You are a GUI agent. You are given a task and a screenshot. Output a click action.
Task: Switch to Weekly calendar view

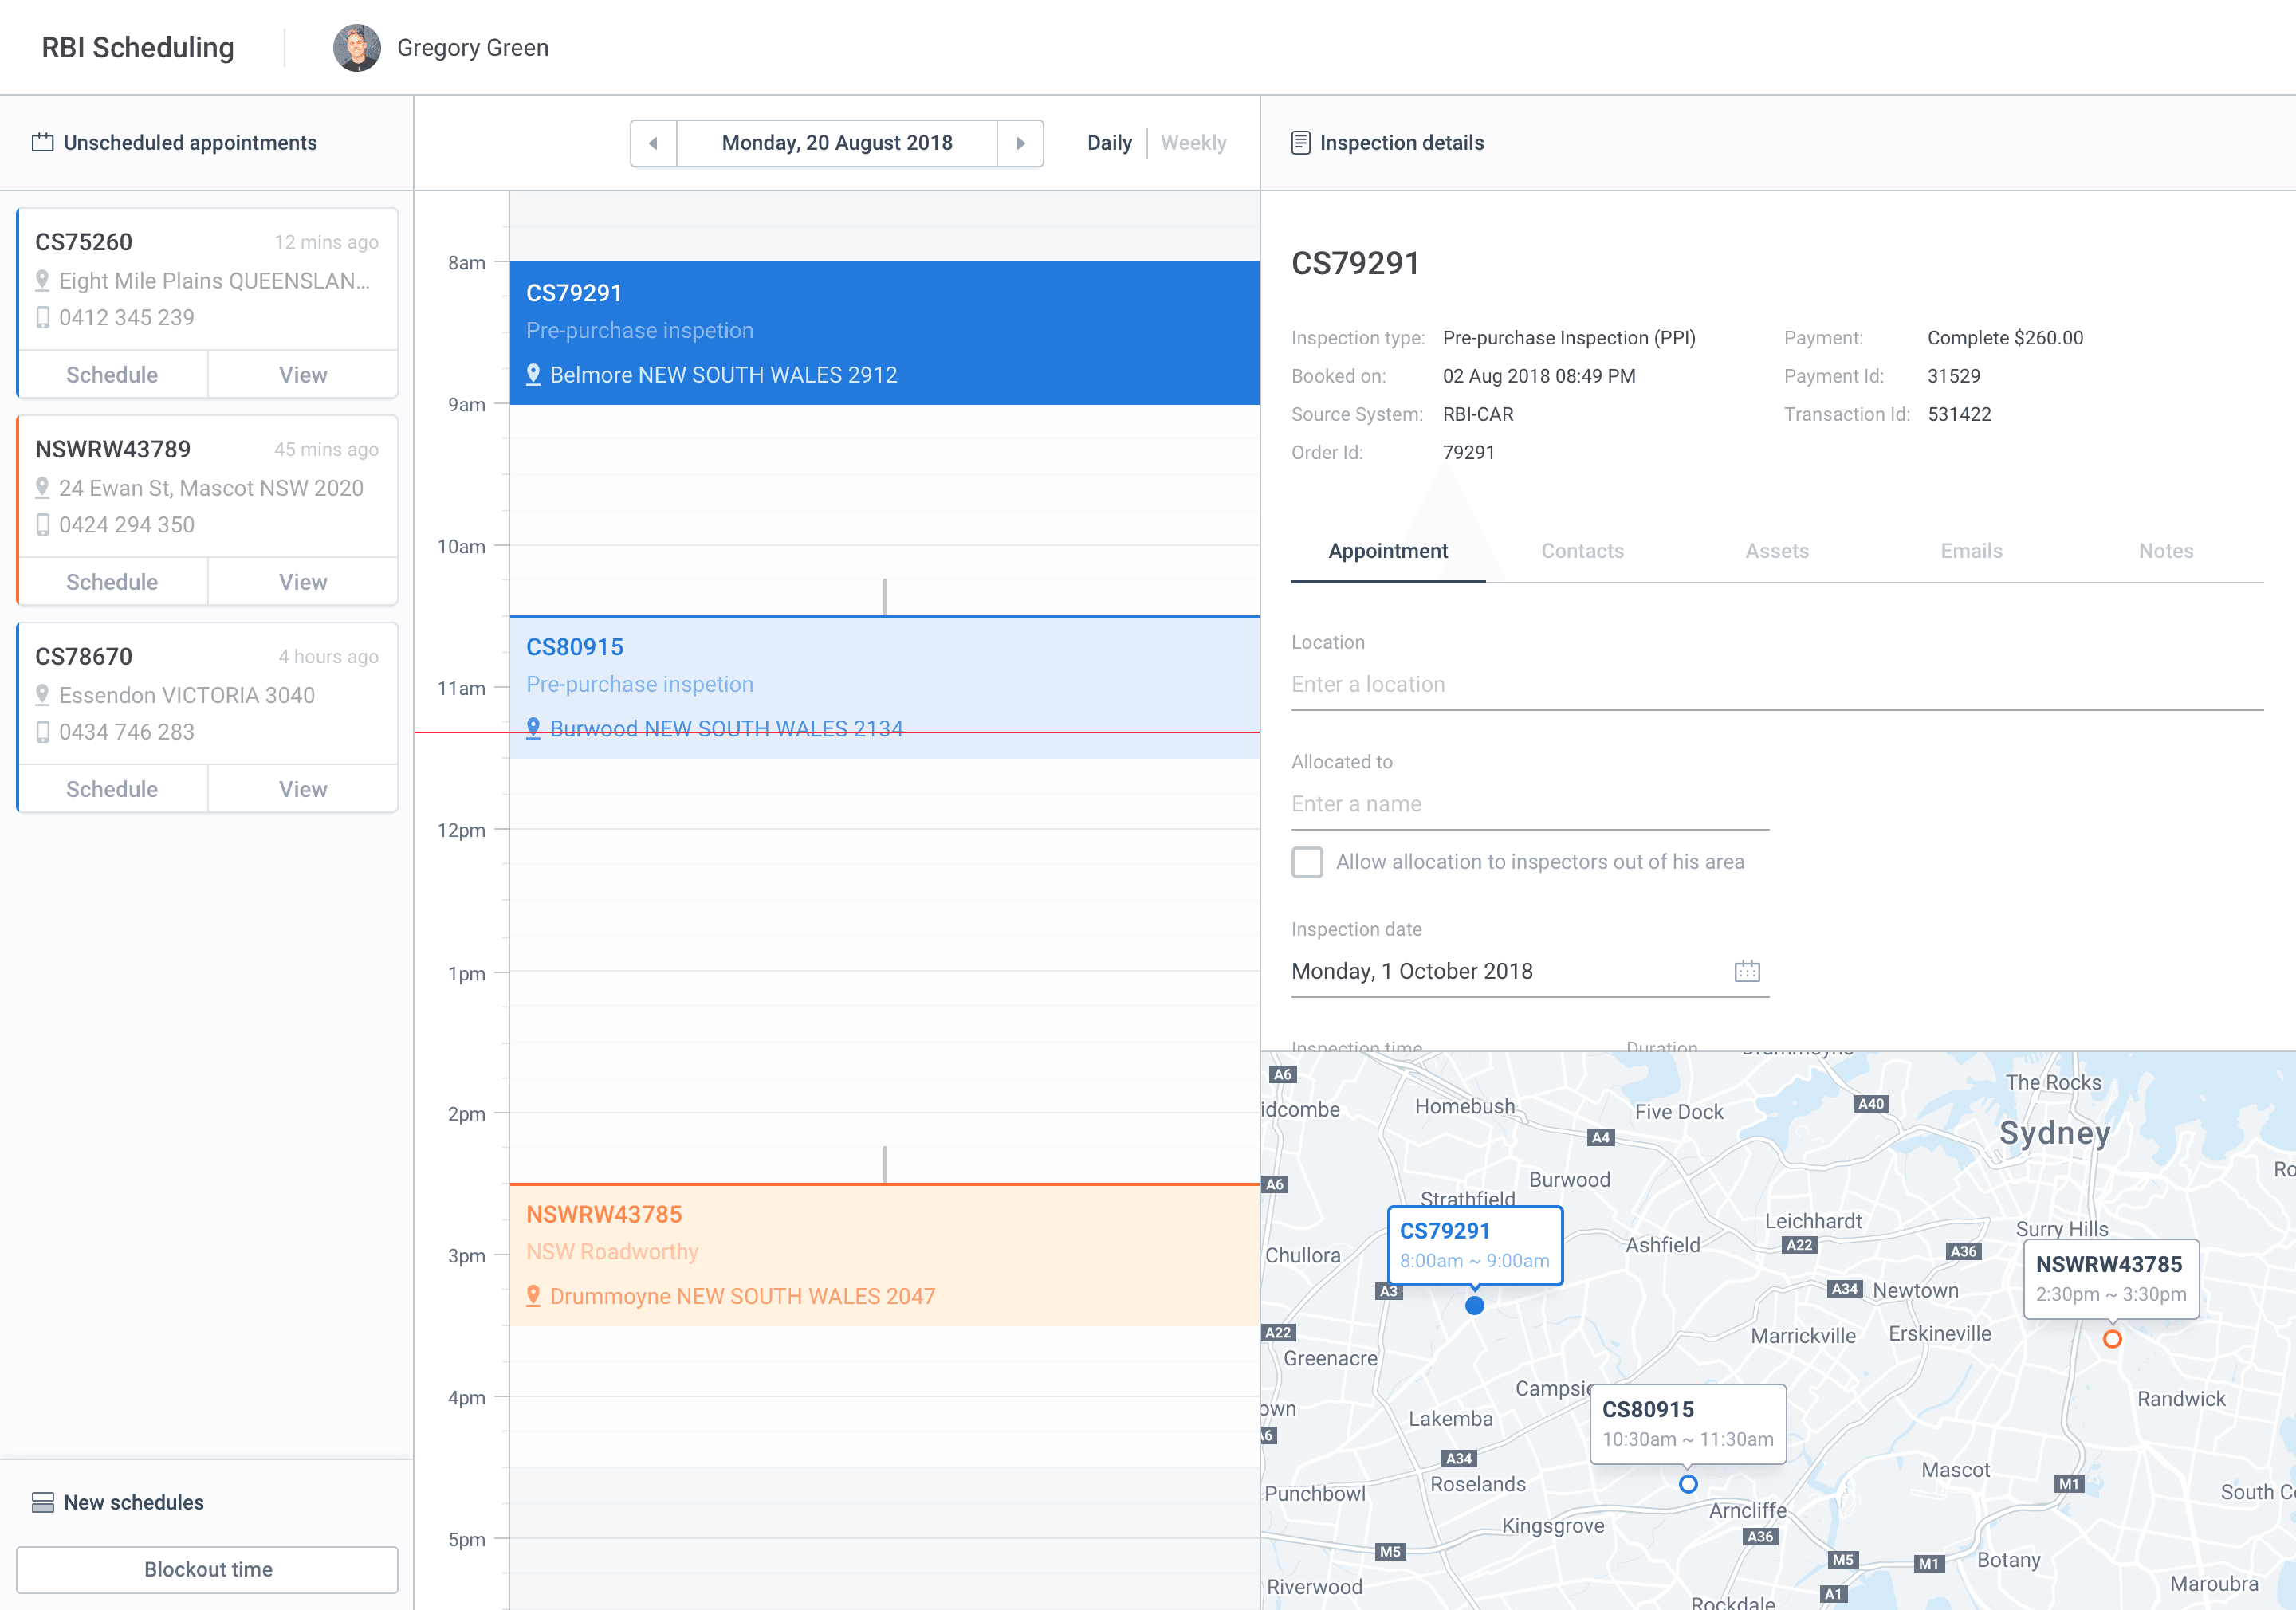[1193, 143]
